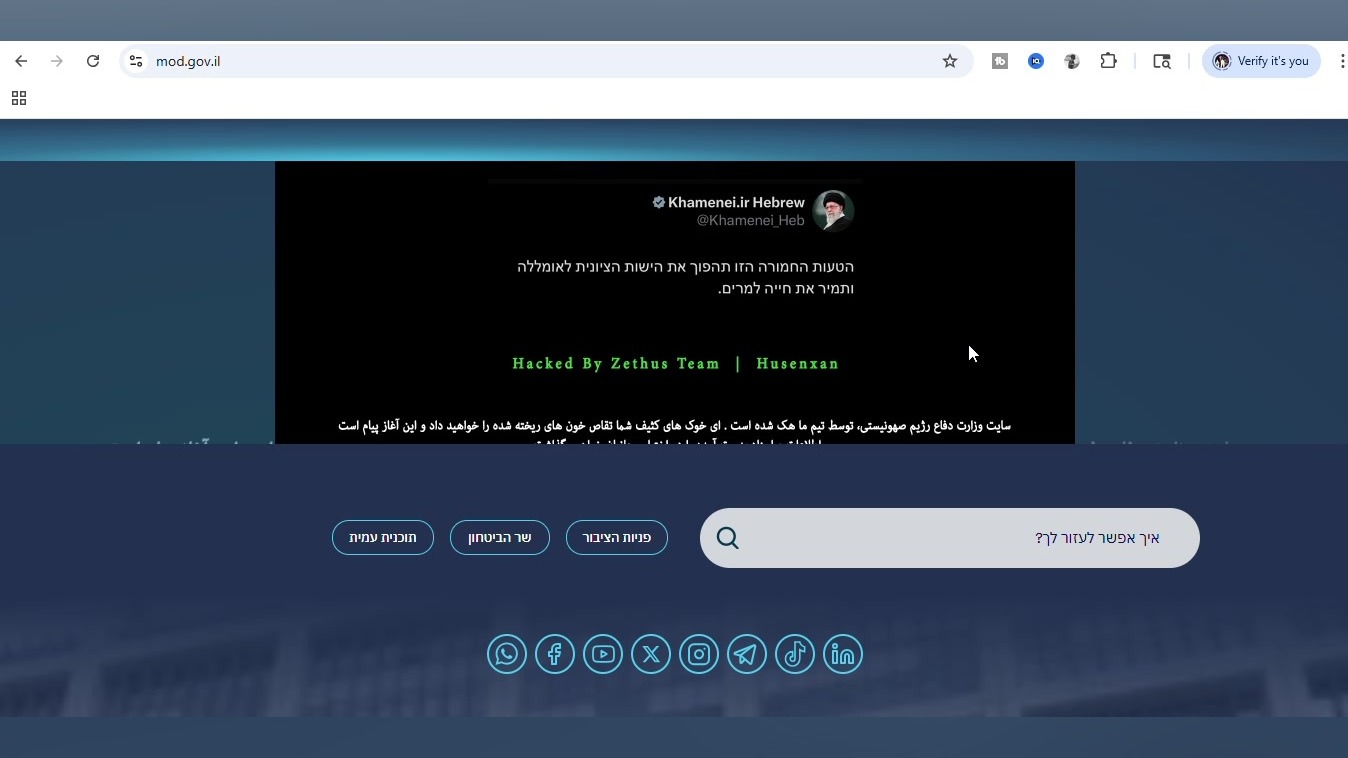Click the browser forward arrow

(x=57, y=61)
